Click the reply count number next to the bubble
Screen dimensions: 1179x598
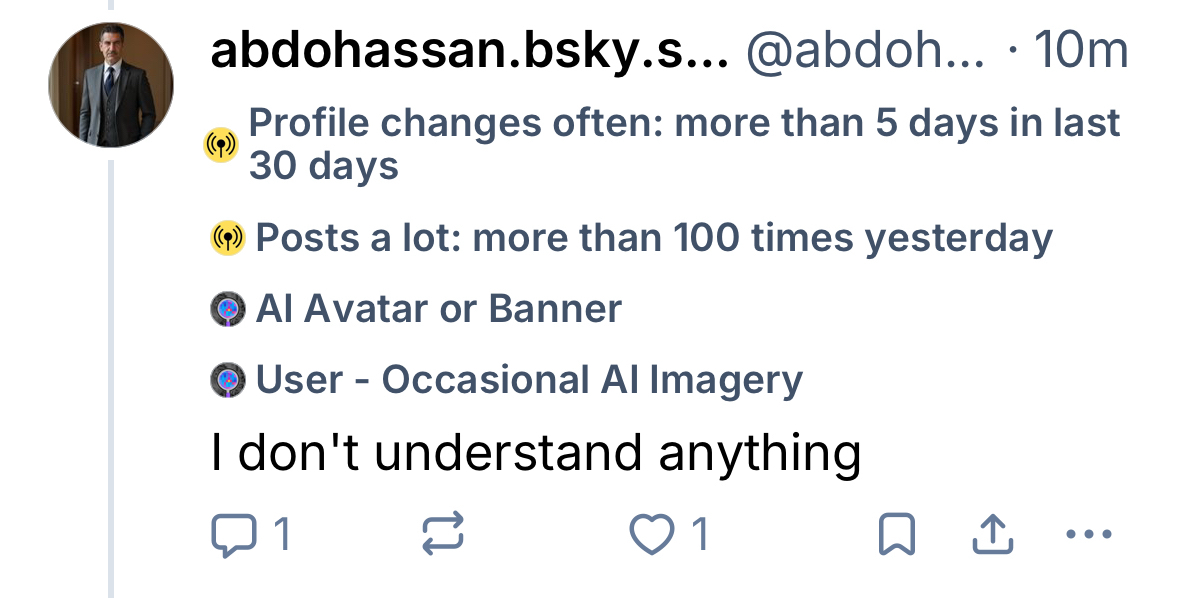[x=282, y=536]
